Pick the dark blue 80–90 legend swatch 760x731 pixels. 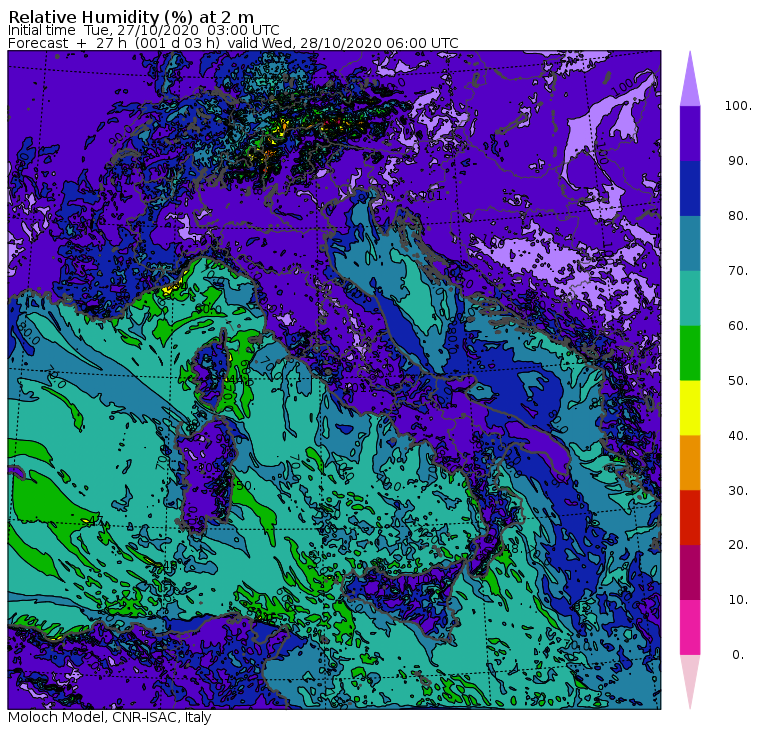coord(690,189)
